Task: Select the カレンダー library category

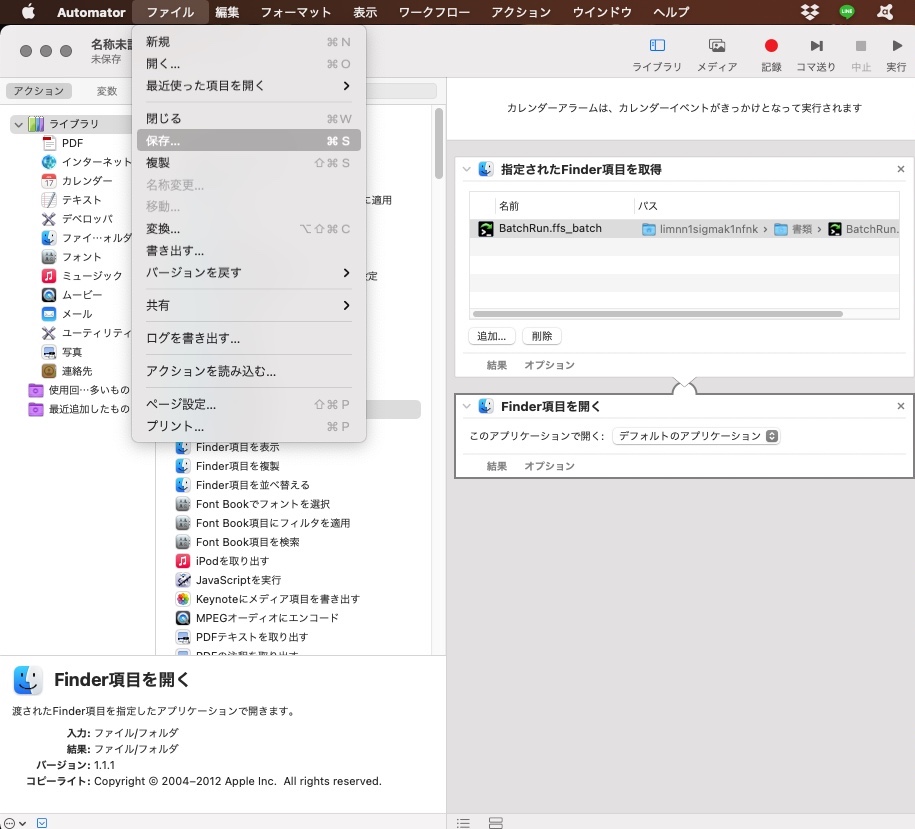Action: [x=76, y=181]
